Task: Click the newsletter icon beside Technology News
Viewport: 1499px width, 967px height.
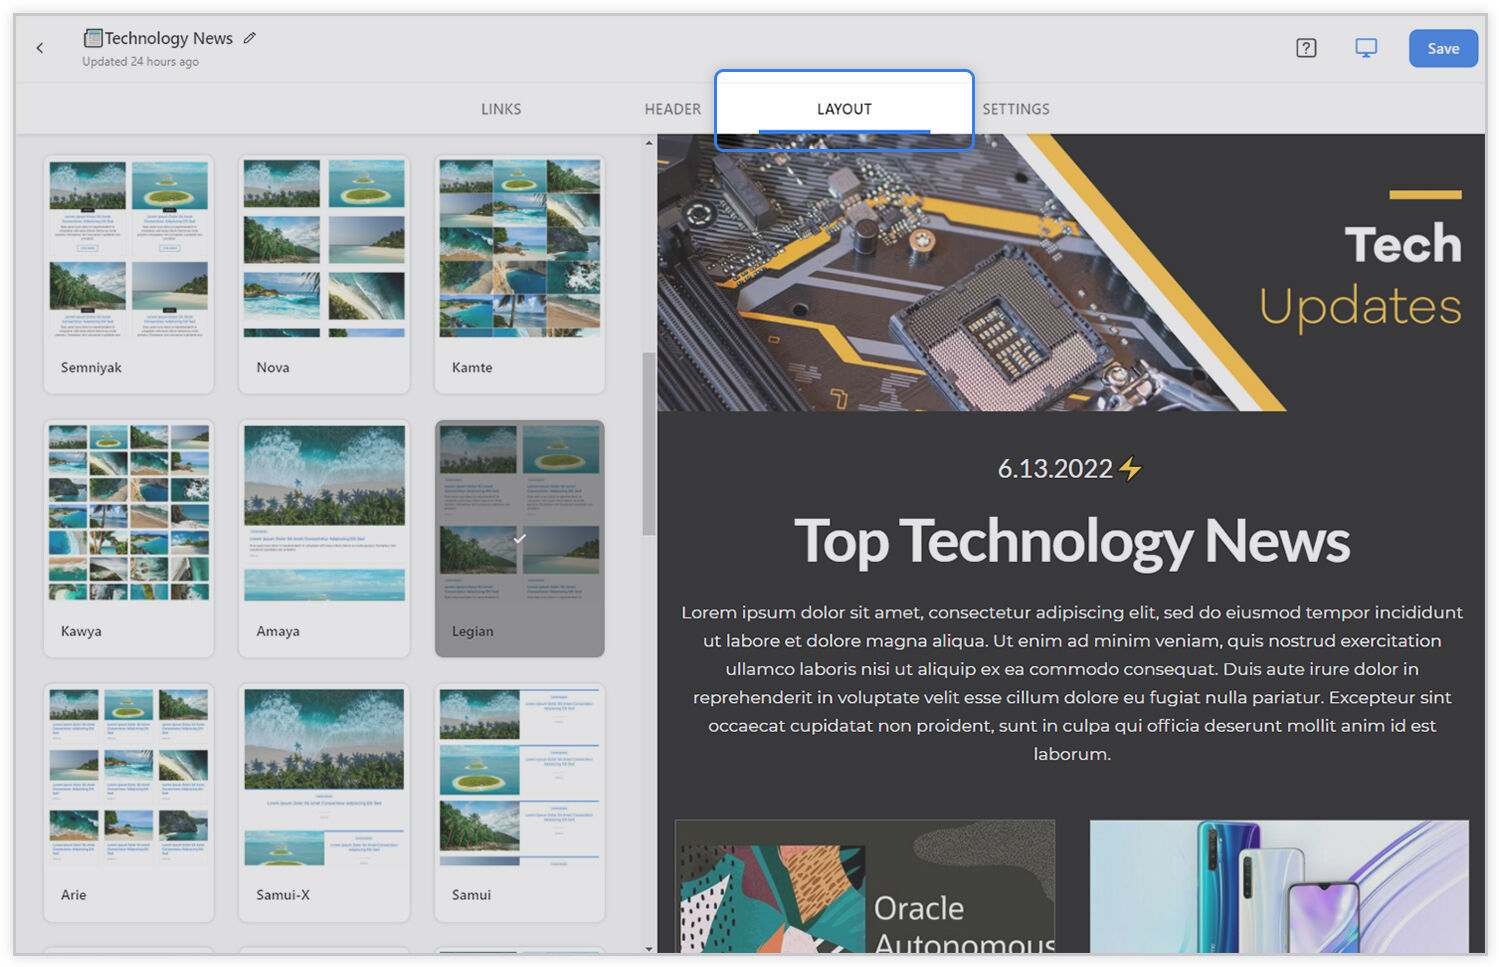Action: [93, 38]
